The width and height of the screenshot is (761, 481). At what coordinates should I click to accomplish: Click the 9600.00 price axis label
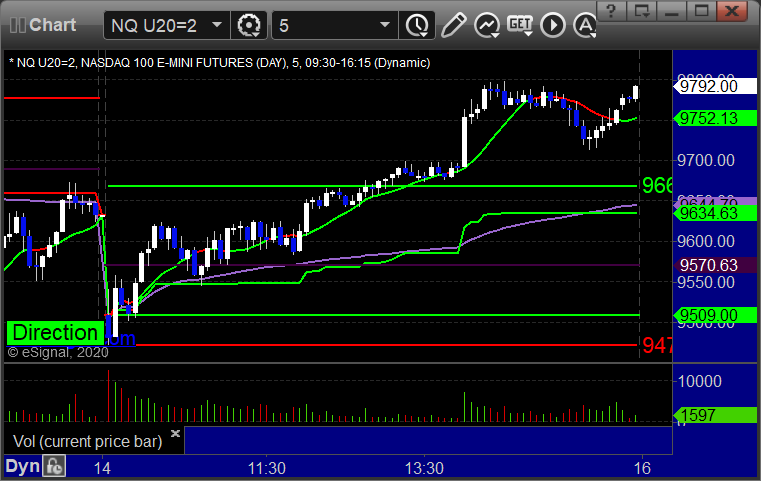706,241
